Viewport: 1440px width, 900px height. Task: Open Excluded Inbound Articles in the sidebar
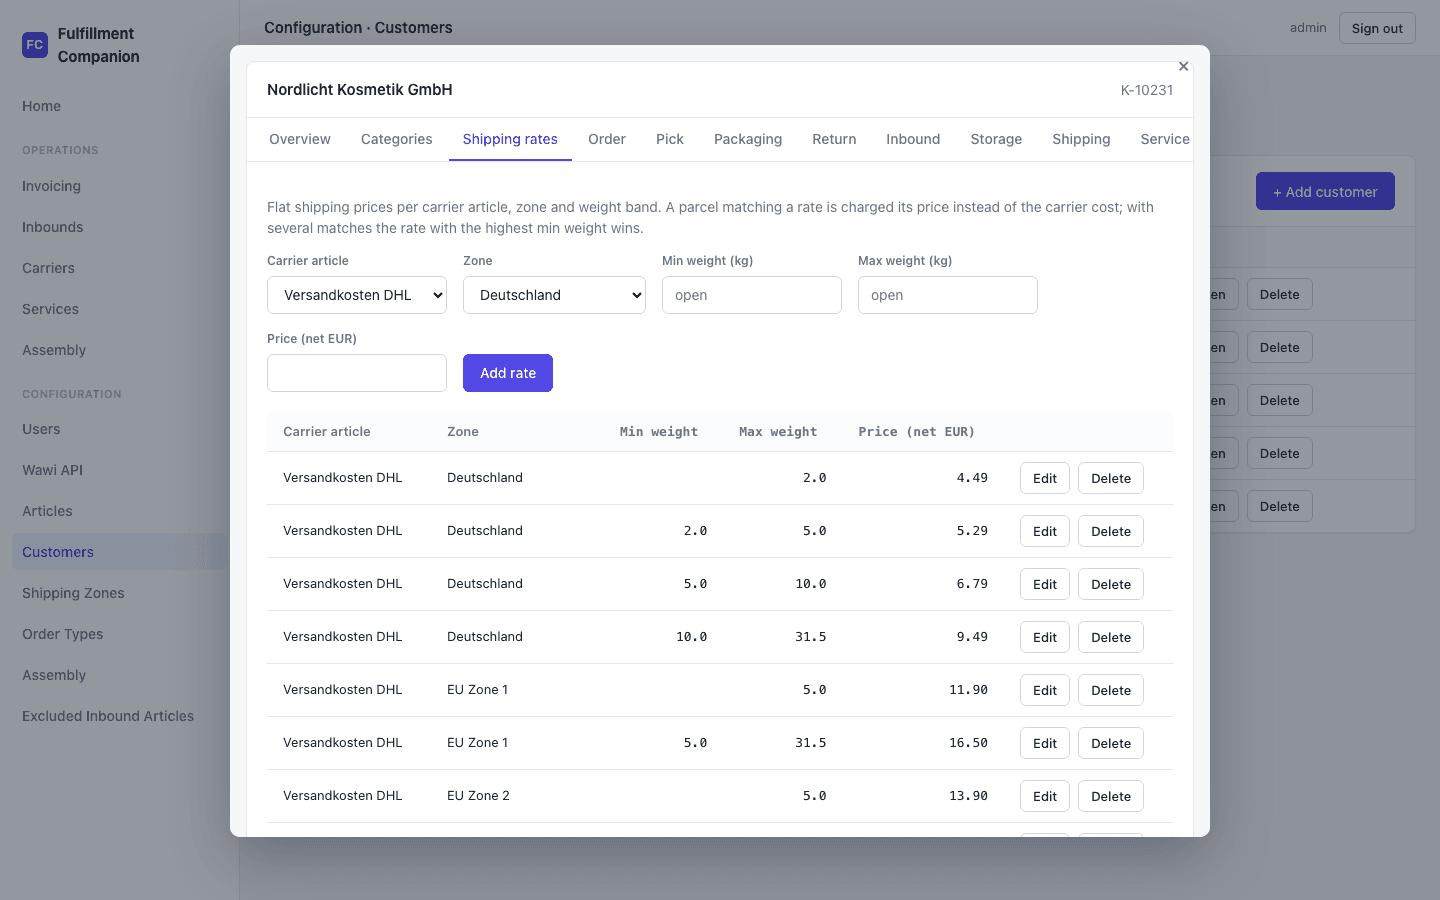(x=120, y=716)
